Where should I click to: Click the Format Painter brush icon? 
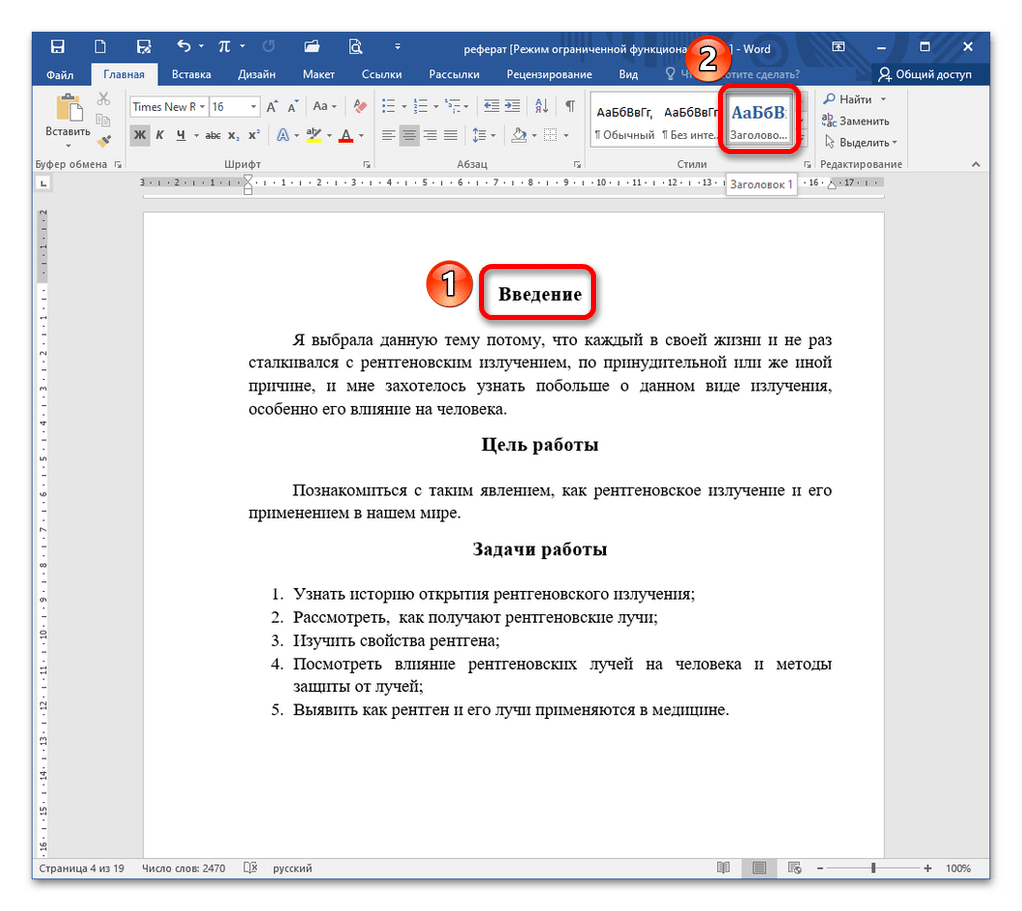[x=103, y=142]
